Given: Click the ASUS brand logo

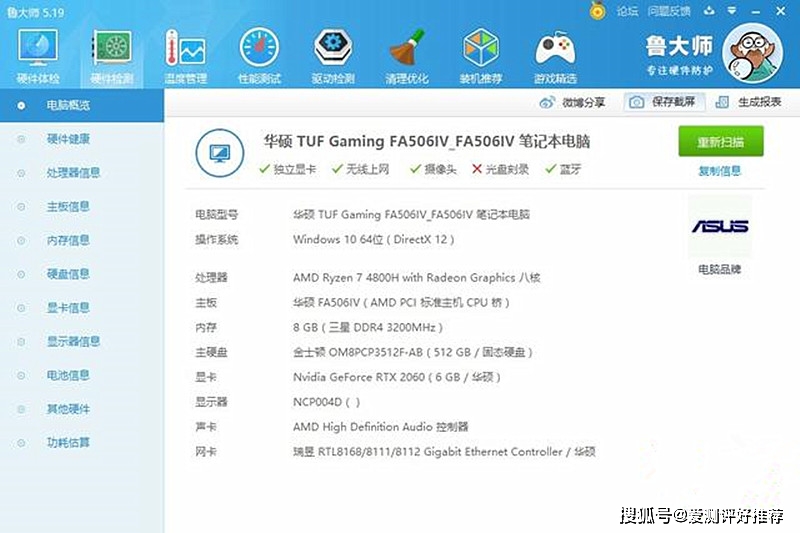Looking at the screenshot, I should (720, 226).
